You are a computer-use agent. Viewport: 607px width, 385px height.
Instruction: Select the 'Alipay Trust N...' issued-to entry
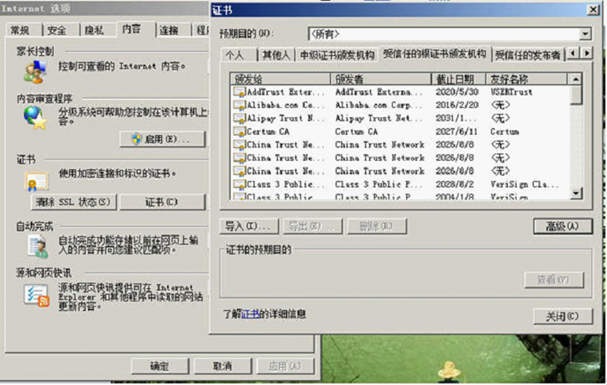point(286,118)
